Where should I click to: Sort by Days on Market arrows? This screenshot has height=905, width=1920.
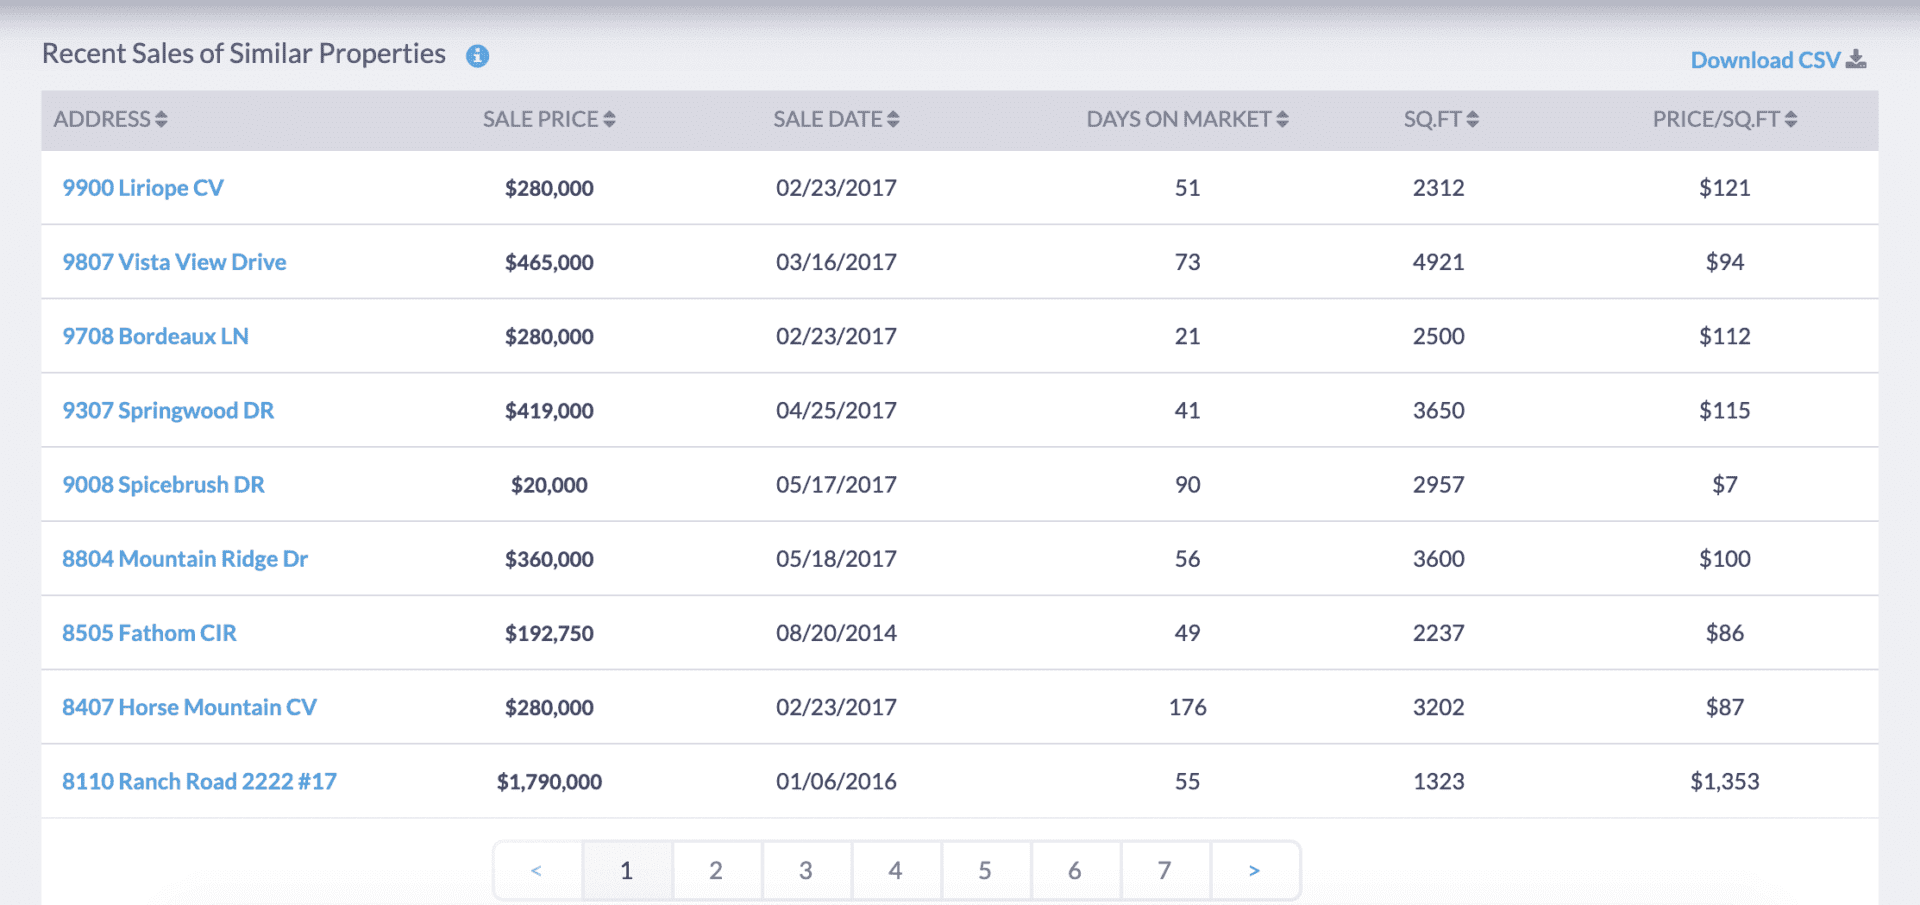click(1282, 120)
